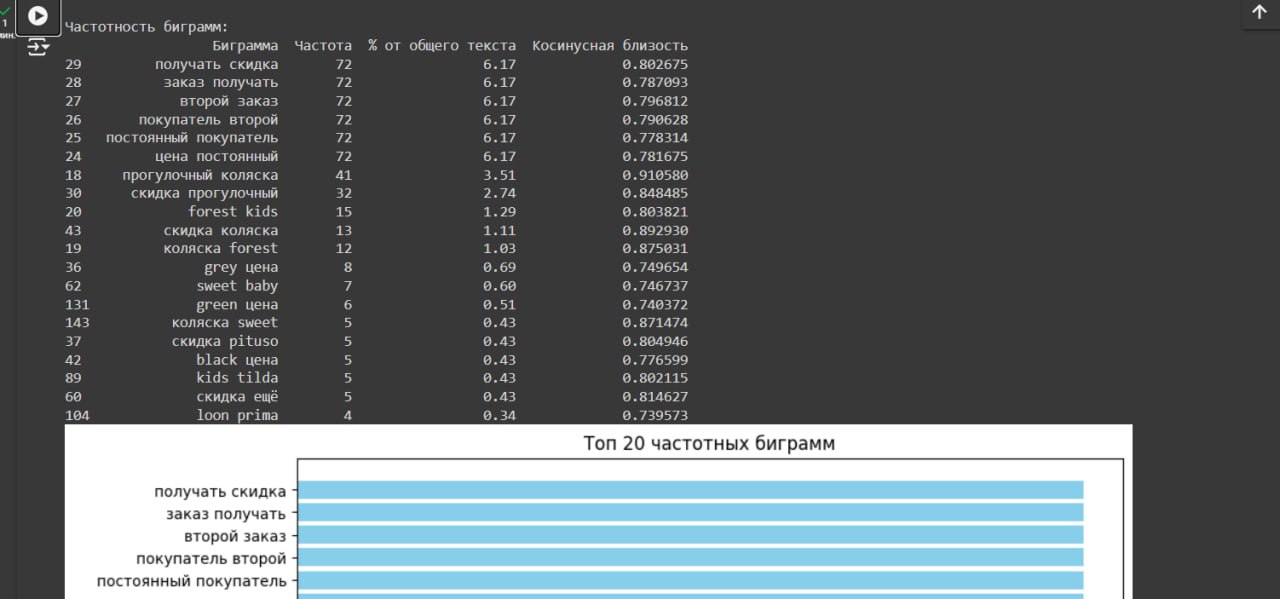Click the 'Частота' column header
This screenshot has width=1280, height=599.
coord(323,46)
